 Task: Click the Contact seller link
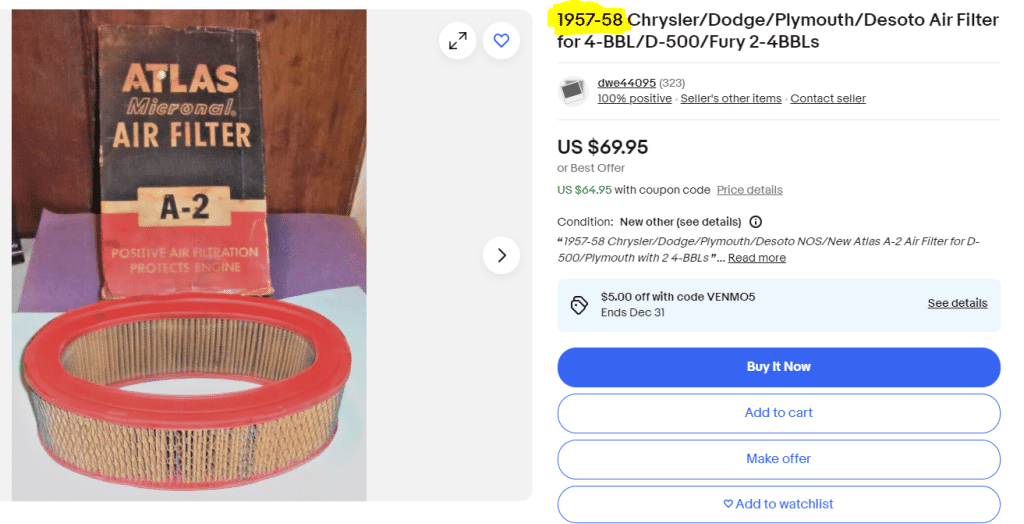tap(828, 99)
